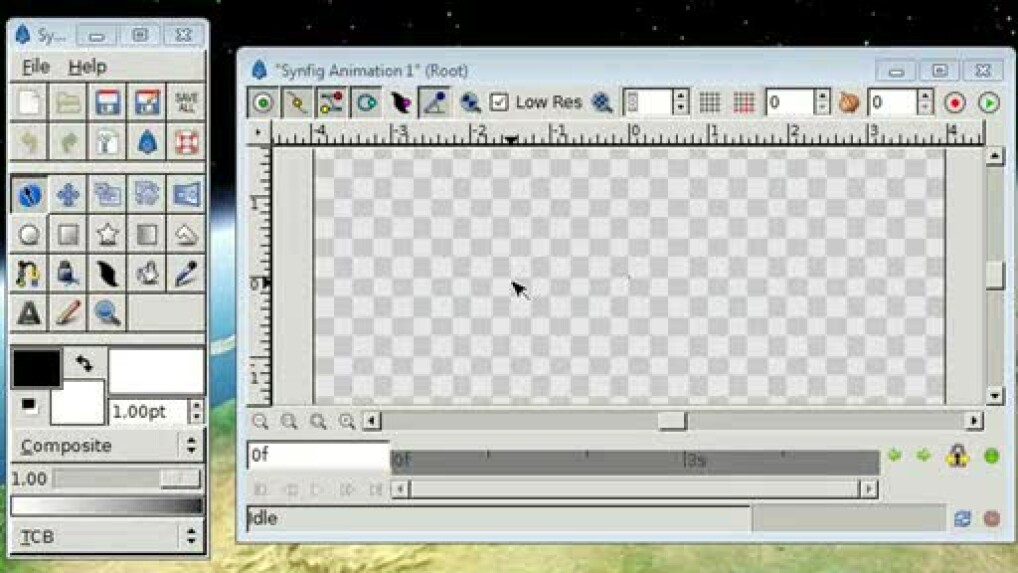Toggle animation mode button on timeline
Viewport: 1018px width, 573px height.
click(991, 457)
